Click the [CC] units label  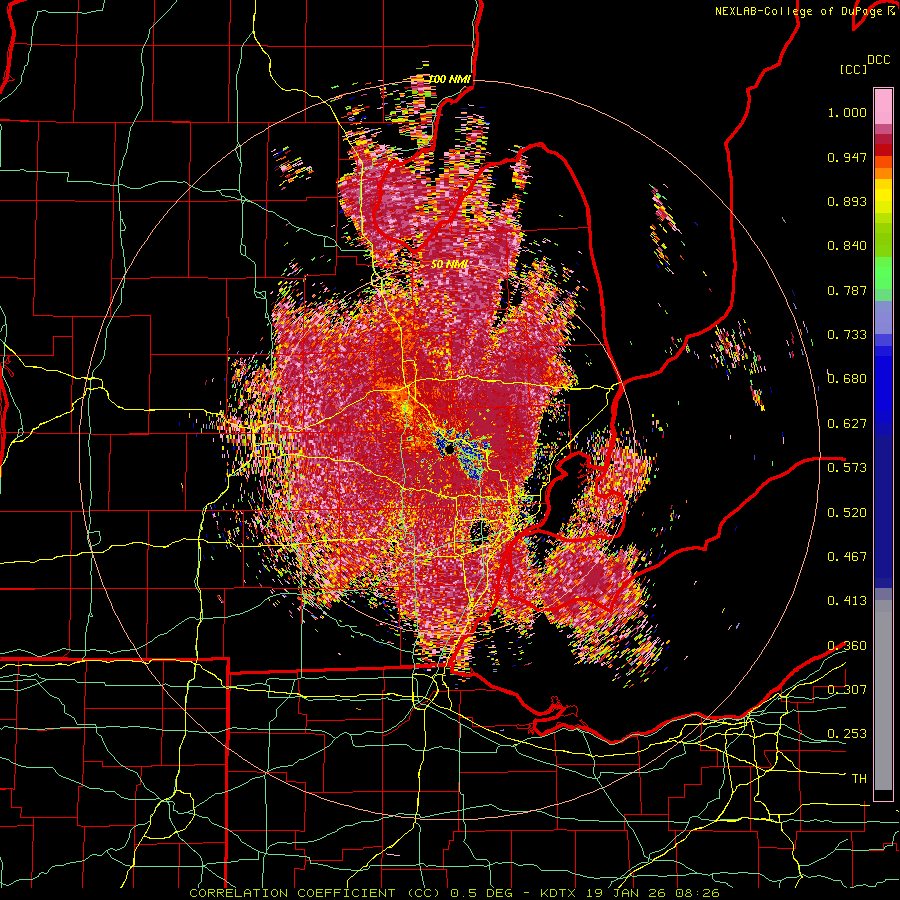click(x=853, y=69)
